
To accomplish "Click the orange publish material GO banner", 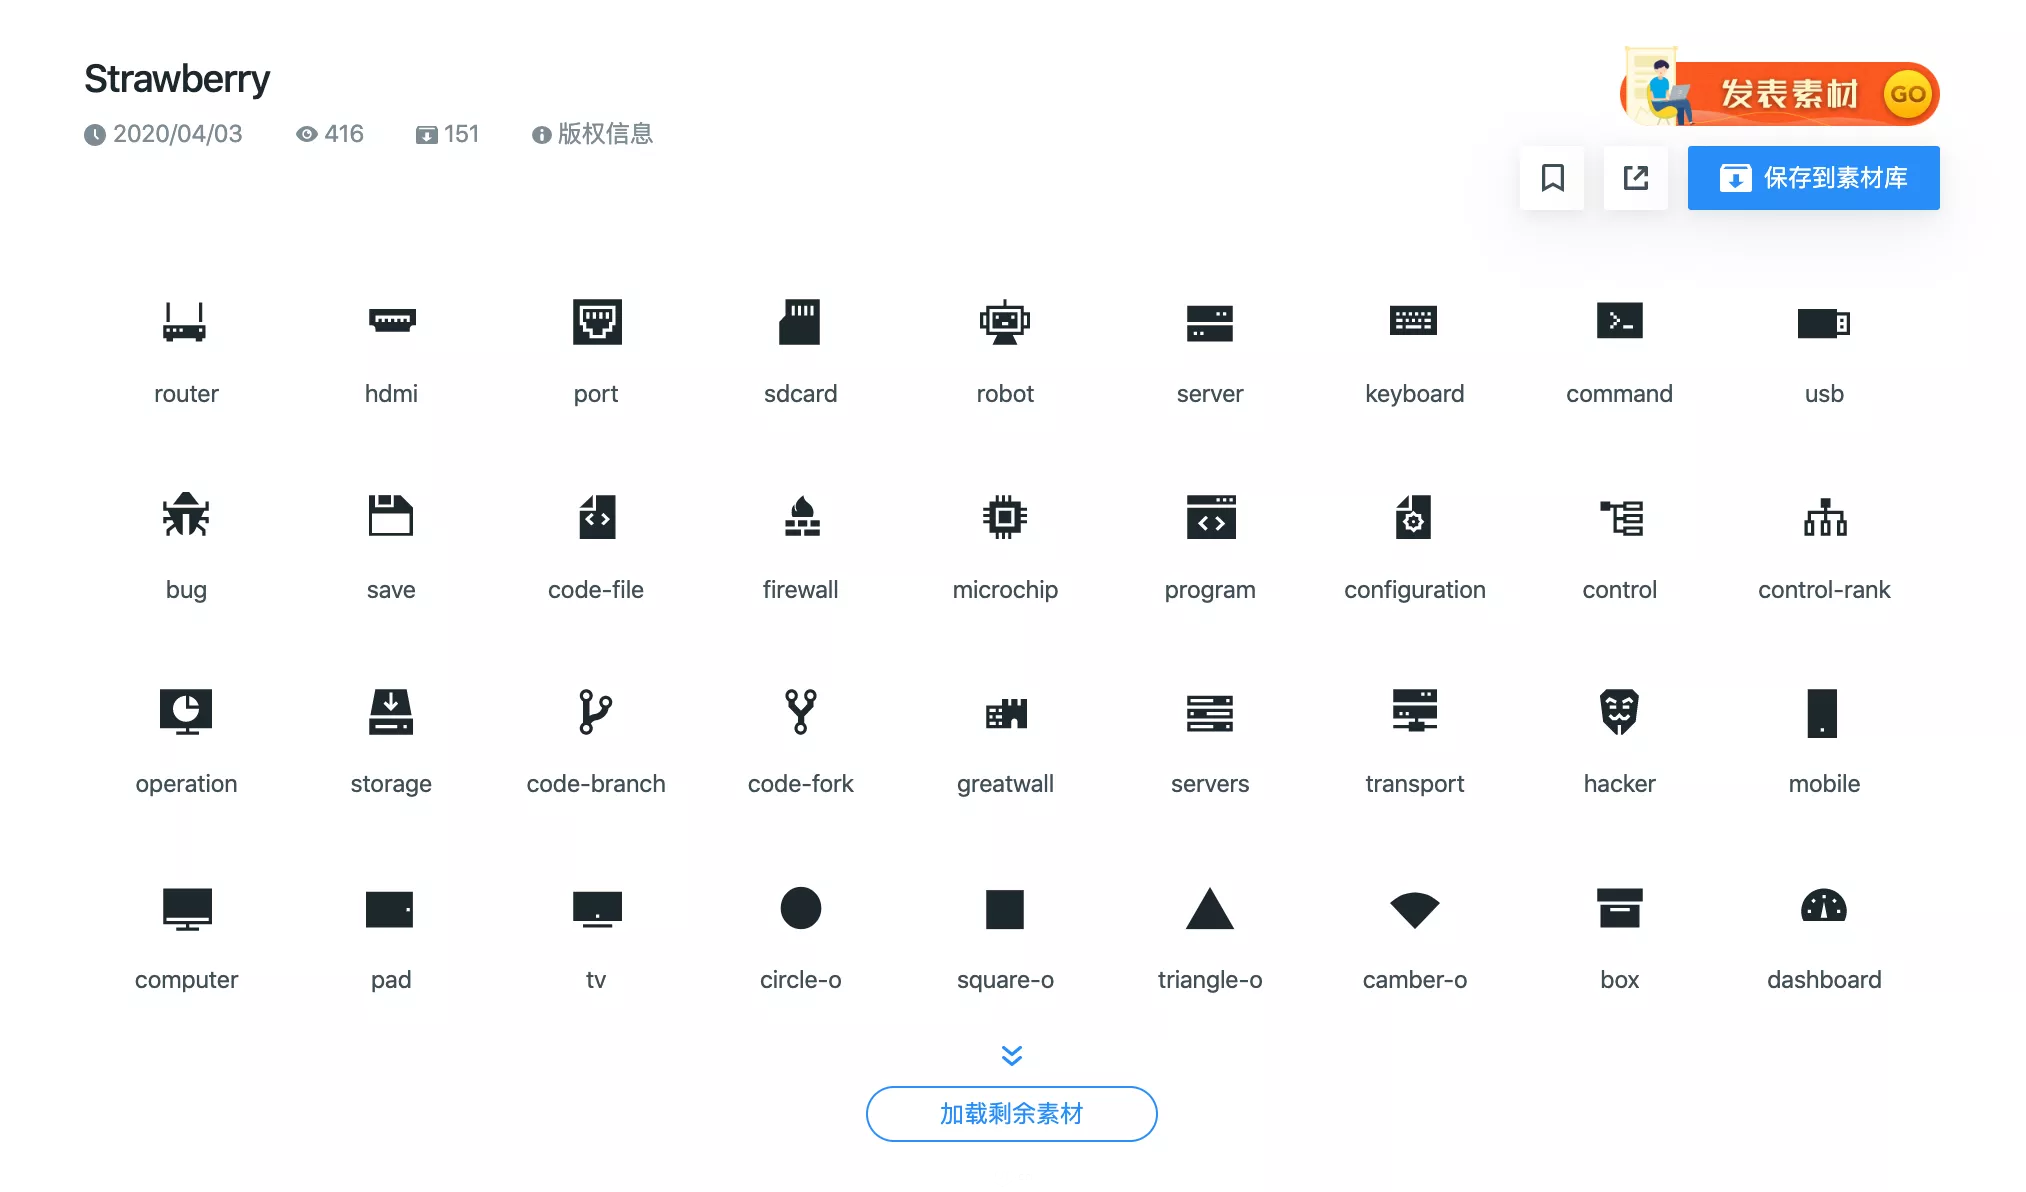I will pos(1780,93).
